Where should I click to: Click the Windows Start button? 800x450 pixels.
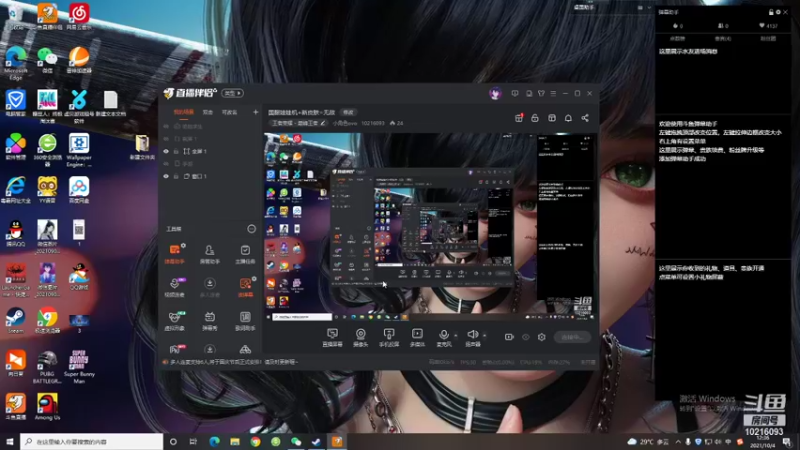pos(9,442)
